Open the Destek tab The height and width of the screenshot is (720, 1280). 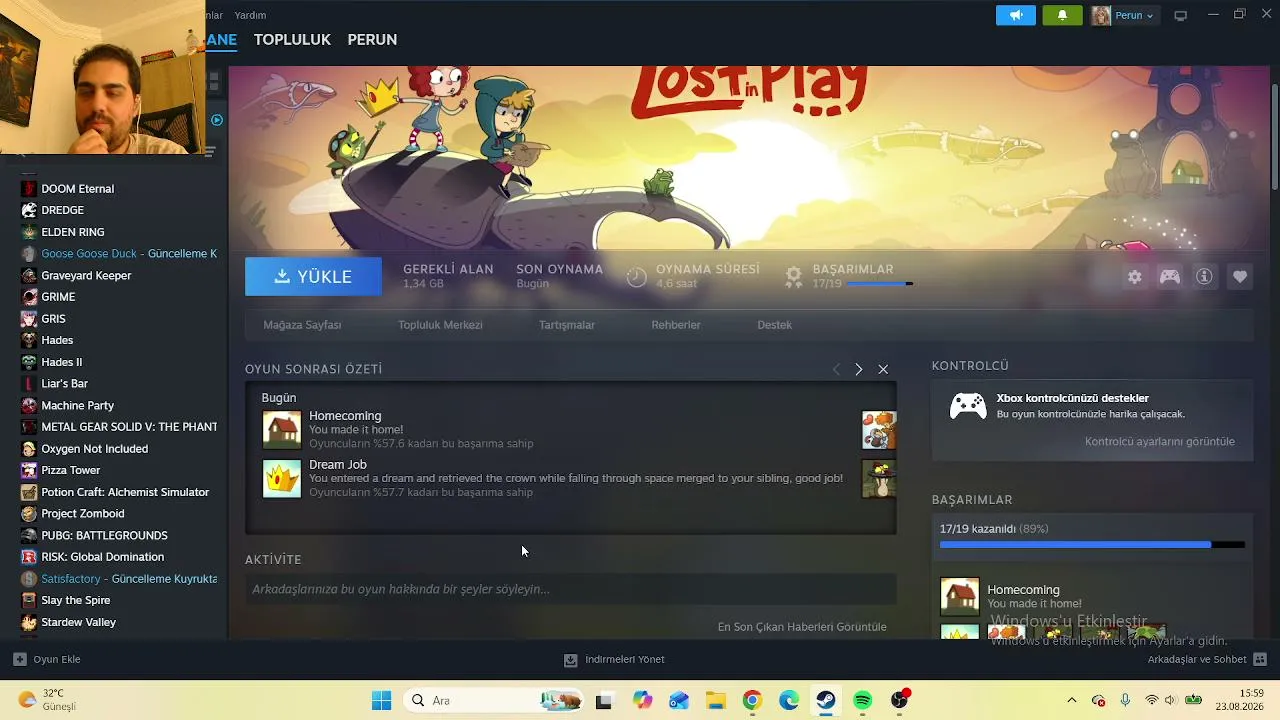click(774, 325)
